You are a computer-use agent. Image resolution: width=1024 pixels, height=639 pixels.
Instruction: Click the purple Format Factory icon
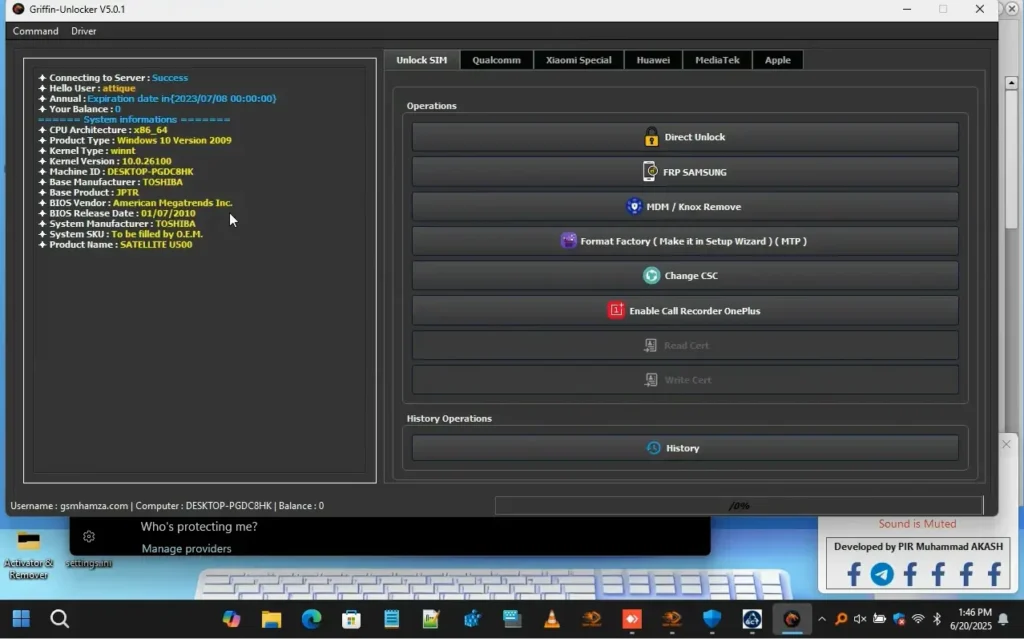click(x=568, y=241)
